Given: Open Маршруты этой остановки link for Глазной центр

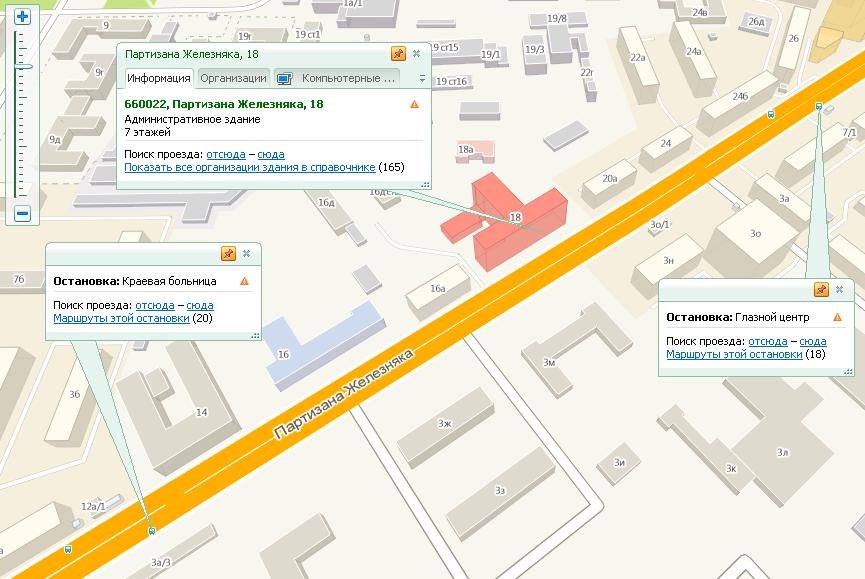Looking at the screenshot, I should 734,354.
